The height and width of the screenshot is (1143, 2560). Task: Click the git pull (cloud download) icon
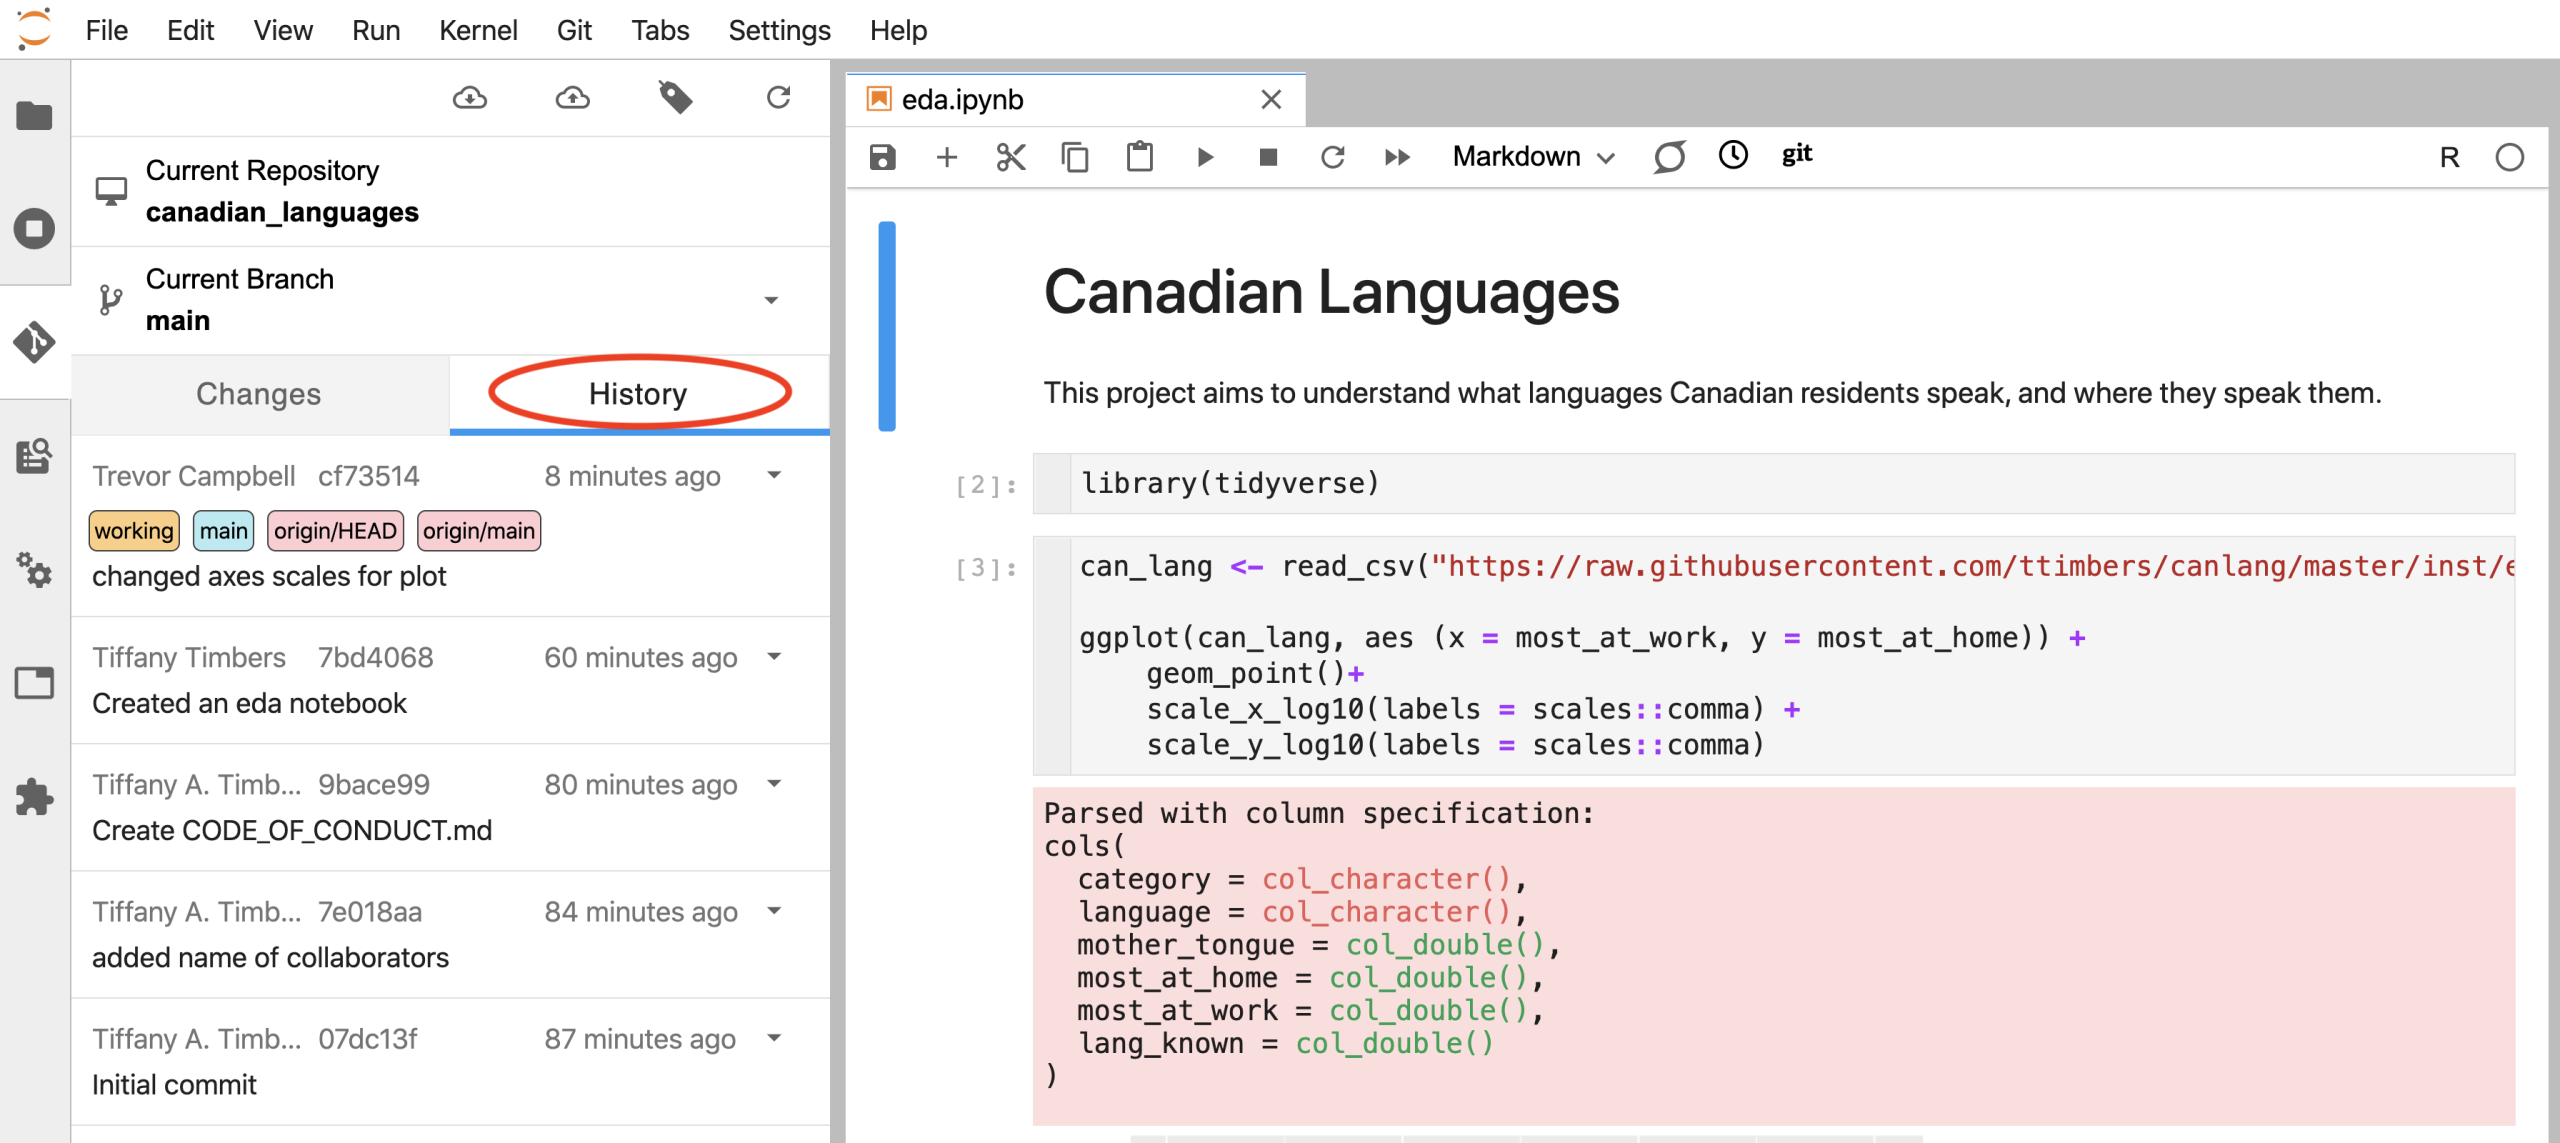tap(470, 98)
